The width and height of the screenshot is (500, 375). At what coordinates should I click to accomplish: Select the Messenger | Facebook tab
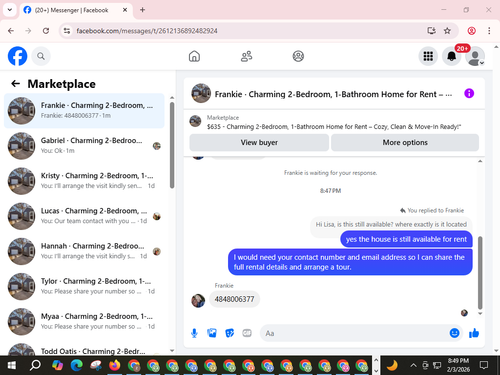tap(72, 10)
